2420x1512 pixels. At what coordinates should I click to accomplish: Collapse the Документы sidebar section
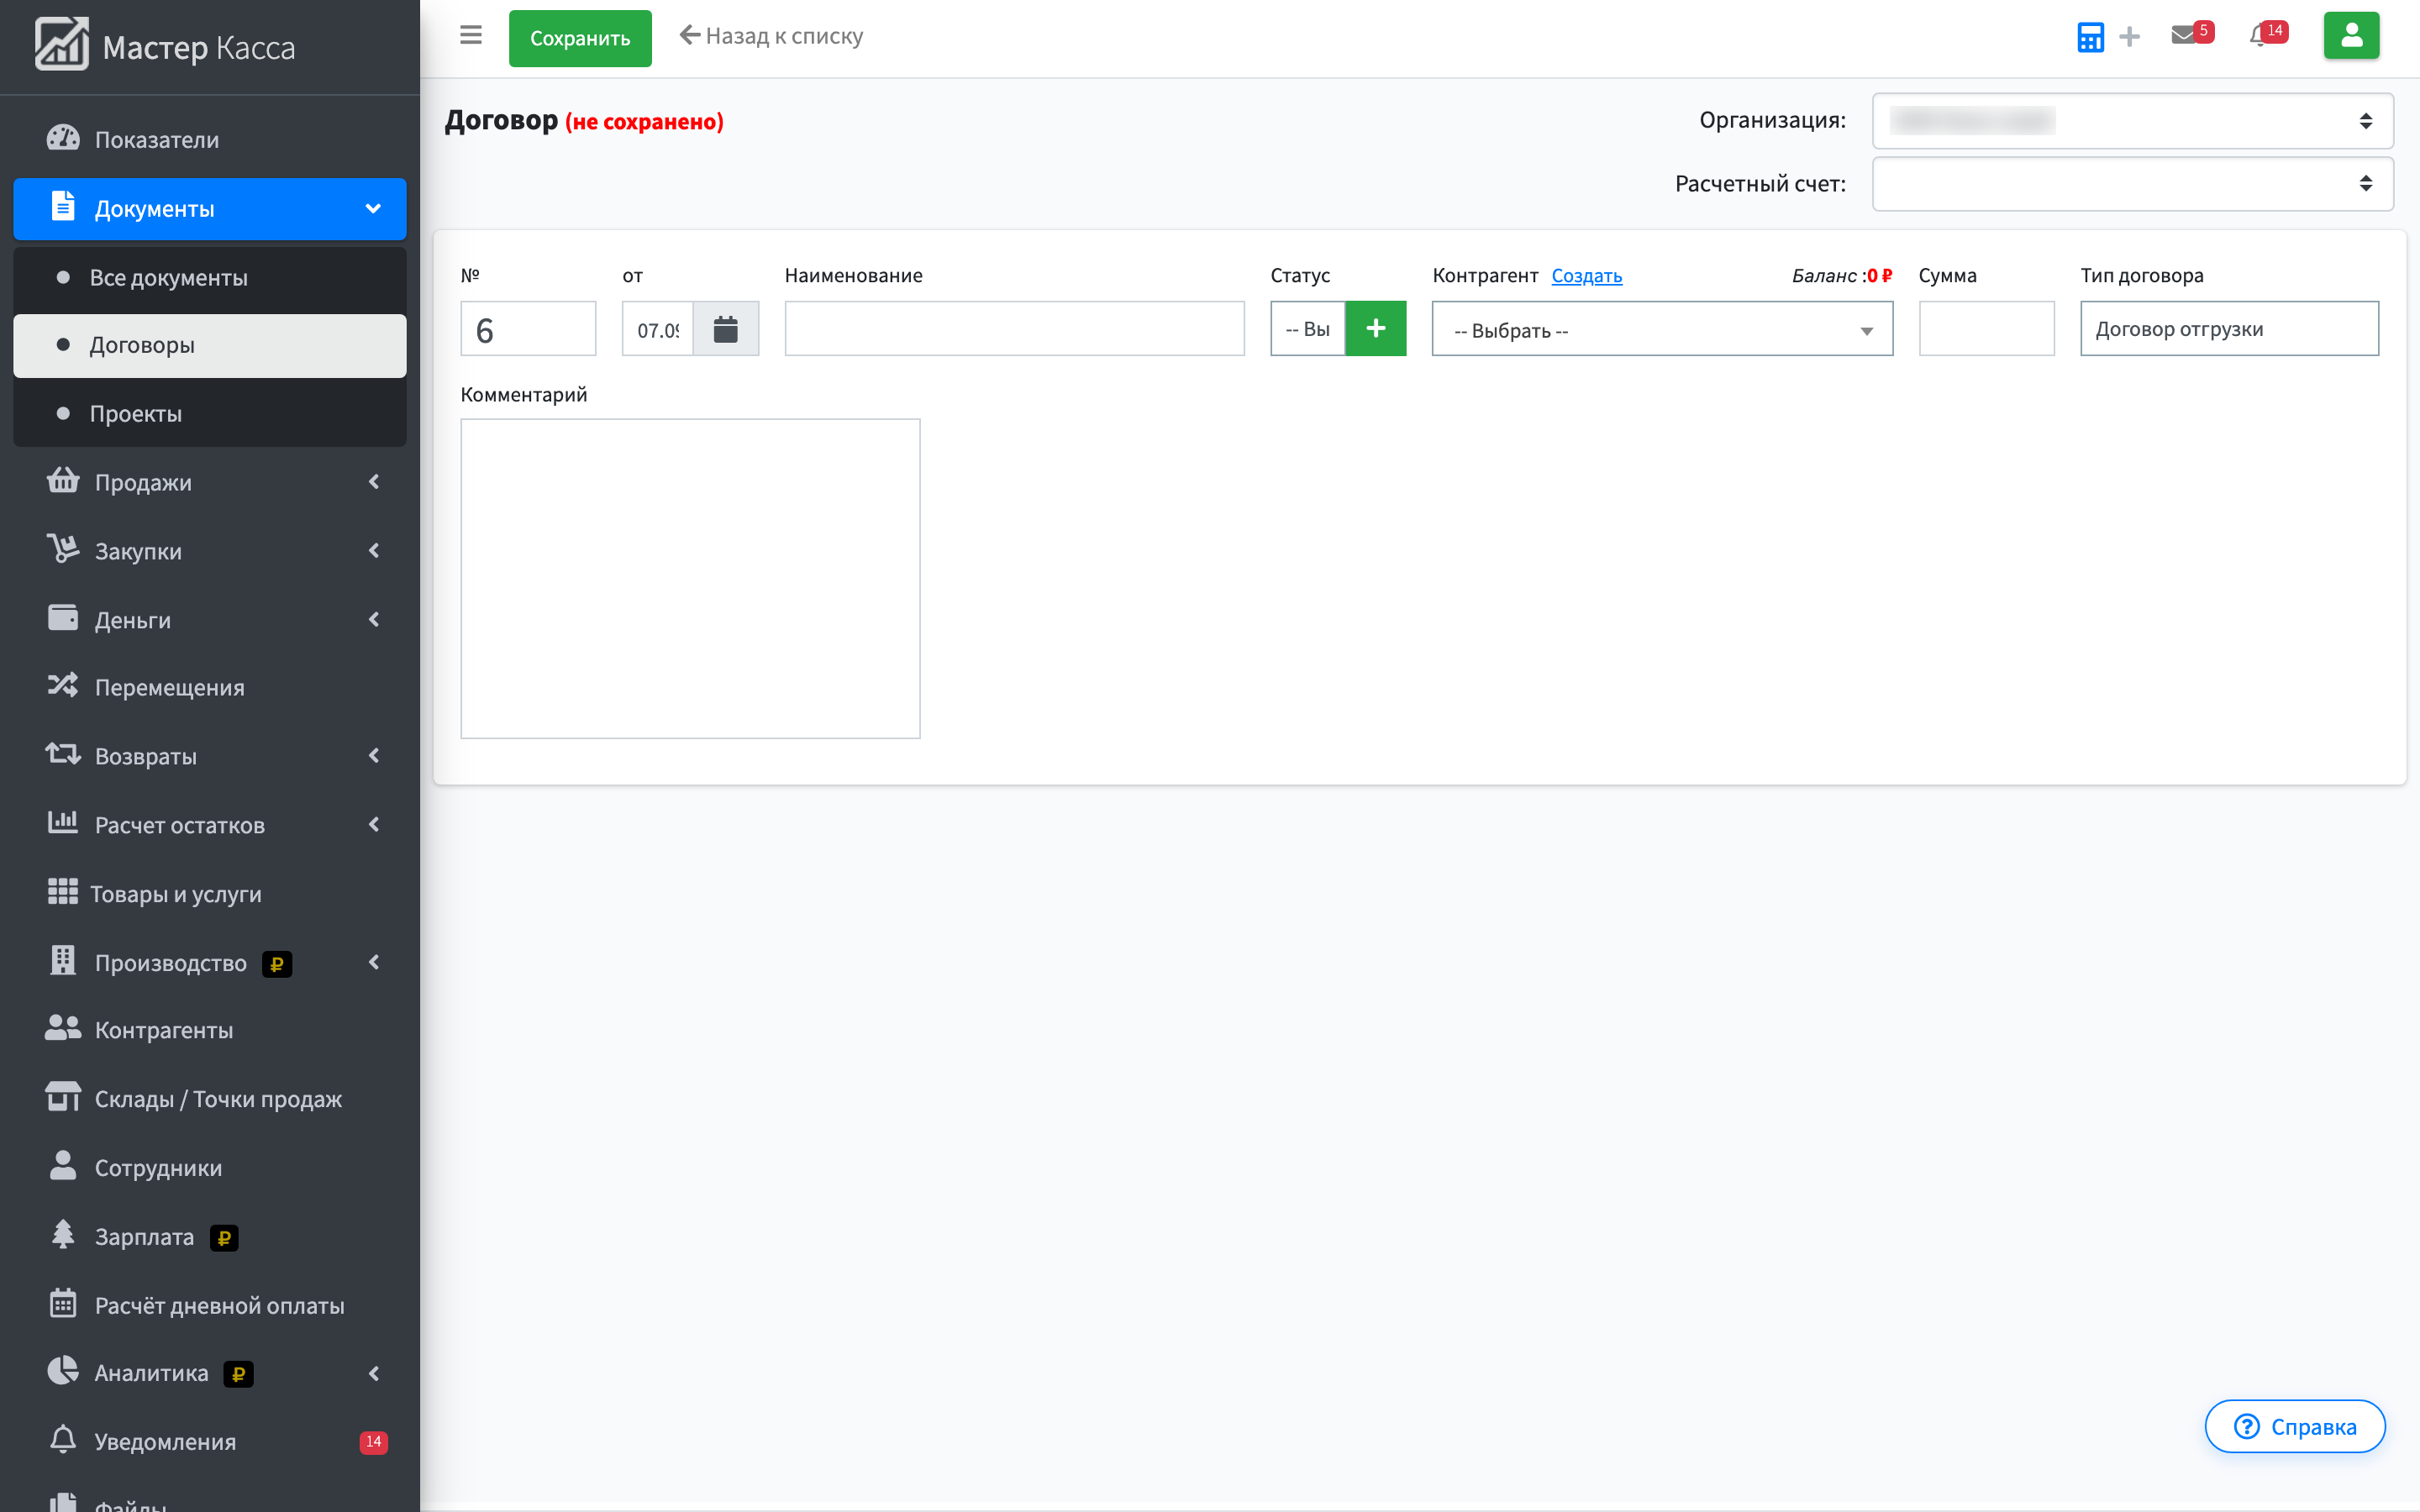pos(210,208)
